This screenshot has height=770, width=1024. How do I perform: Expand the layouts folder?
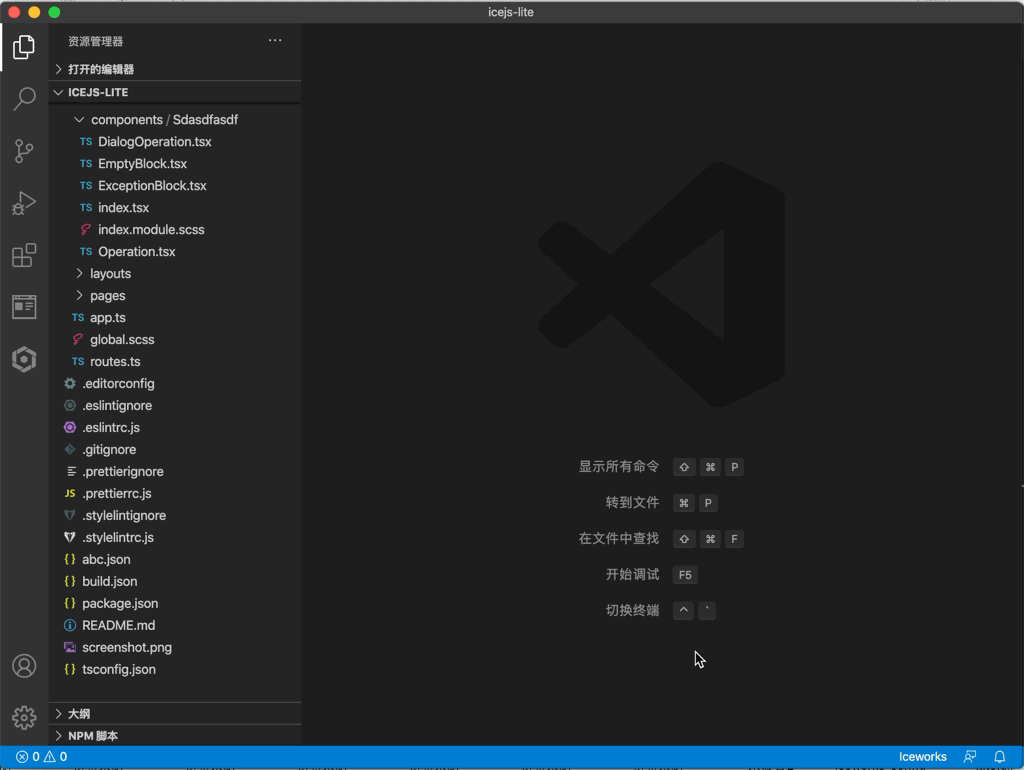pyautogui.click(x=110, y=273)
